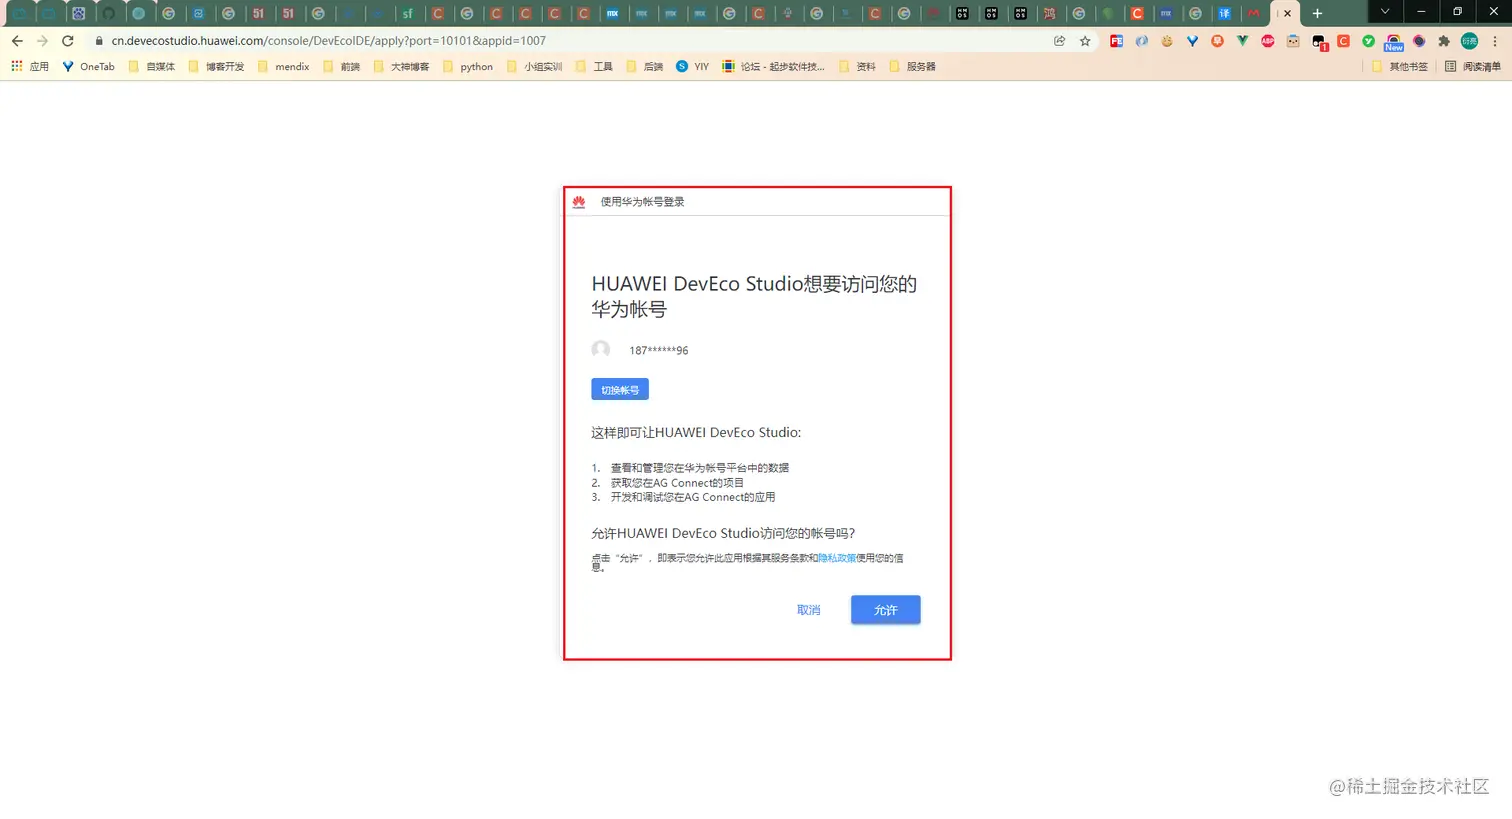This screenshot has height=819, width=1512.
Task: Open the green Vue devtools extension
Action: point(1242,41)
